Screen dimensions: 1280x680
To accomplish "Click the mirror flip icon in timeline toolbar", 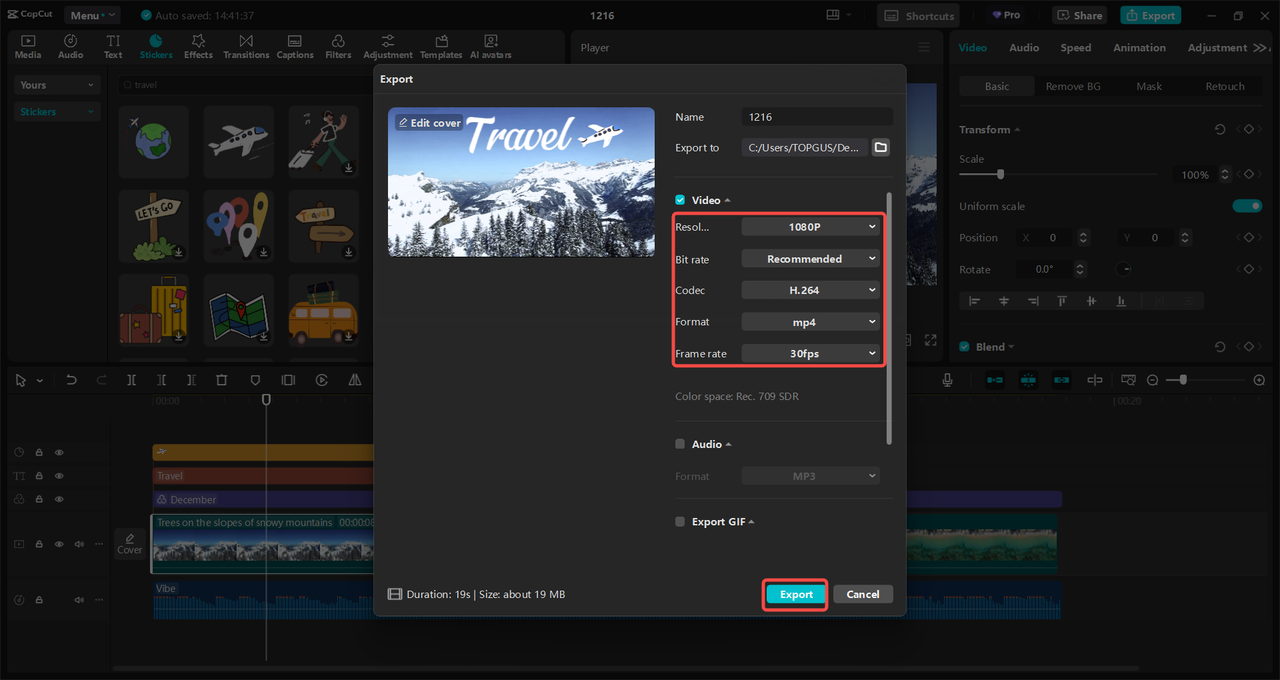I will tap(355, 380).
